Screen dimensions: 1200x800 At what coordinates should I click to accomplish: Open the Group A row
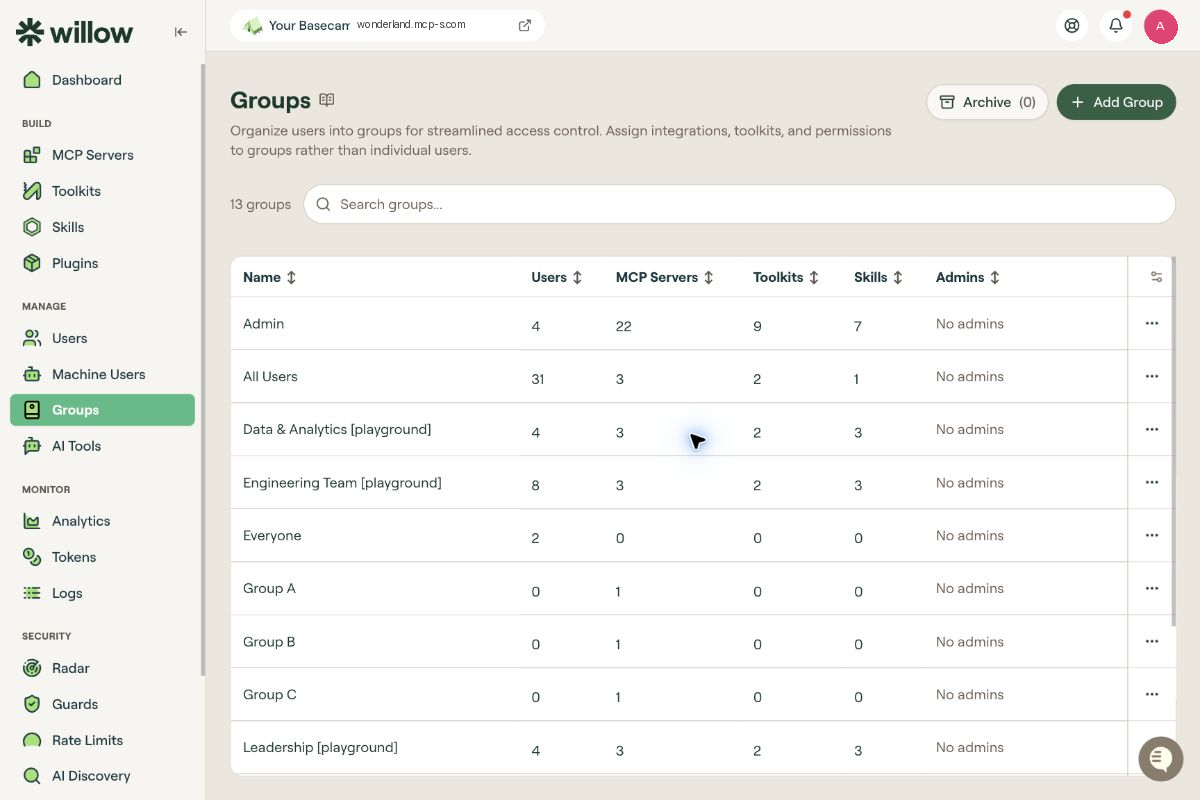679,588
